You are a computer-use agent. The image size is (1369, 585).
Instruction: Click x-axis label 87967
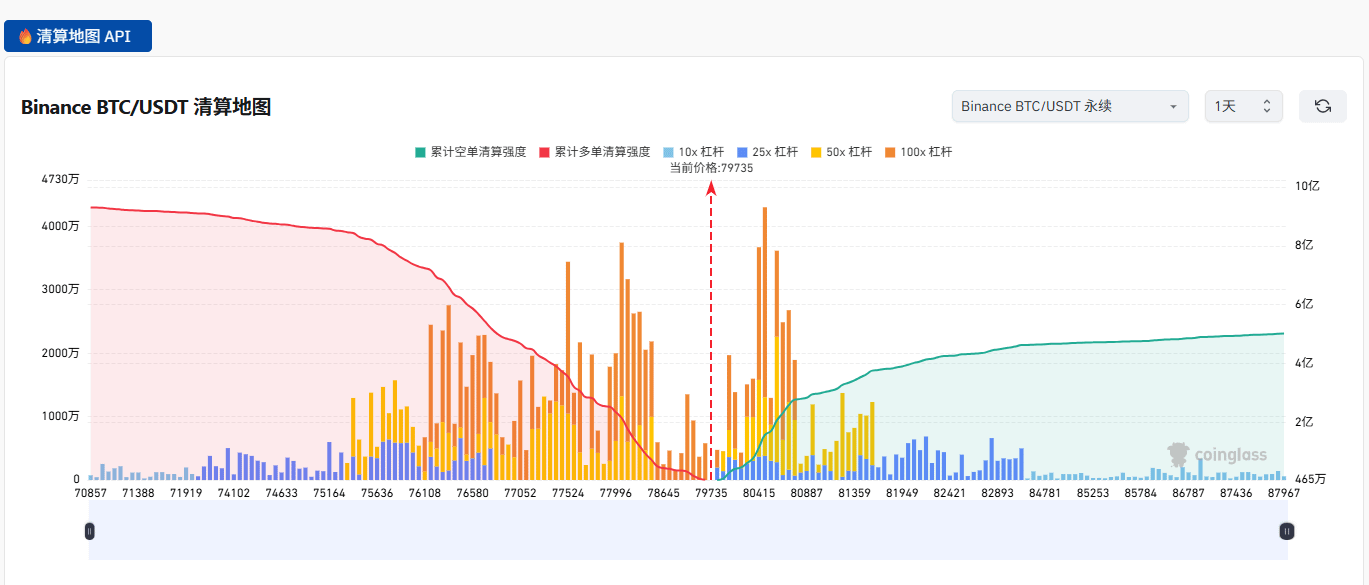point(1283,493)
